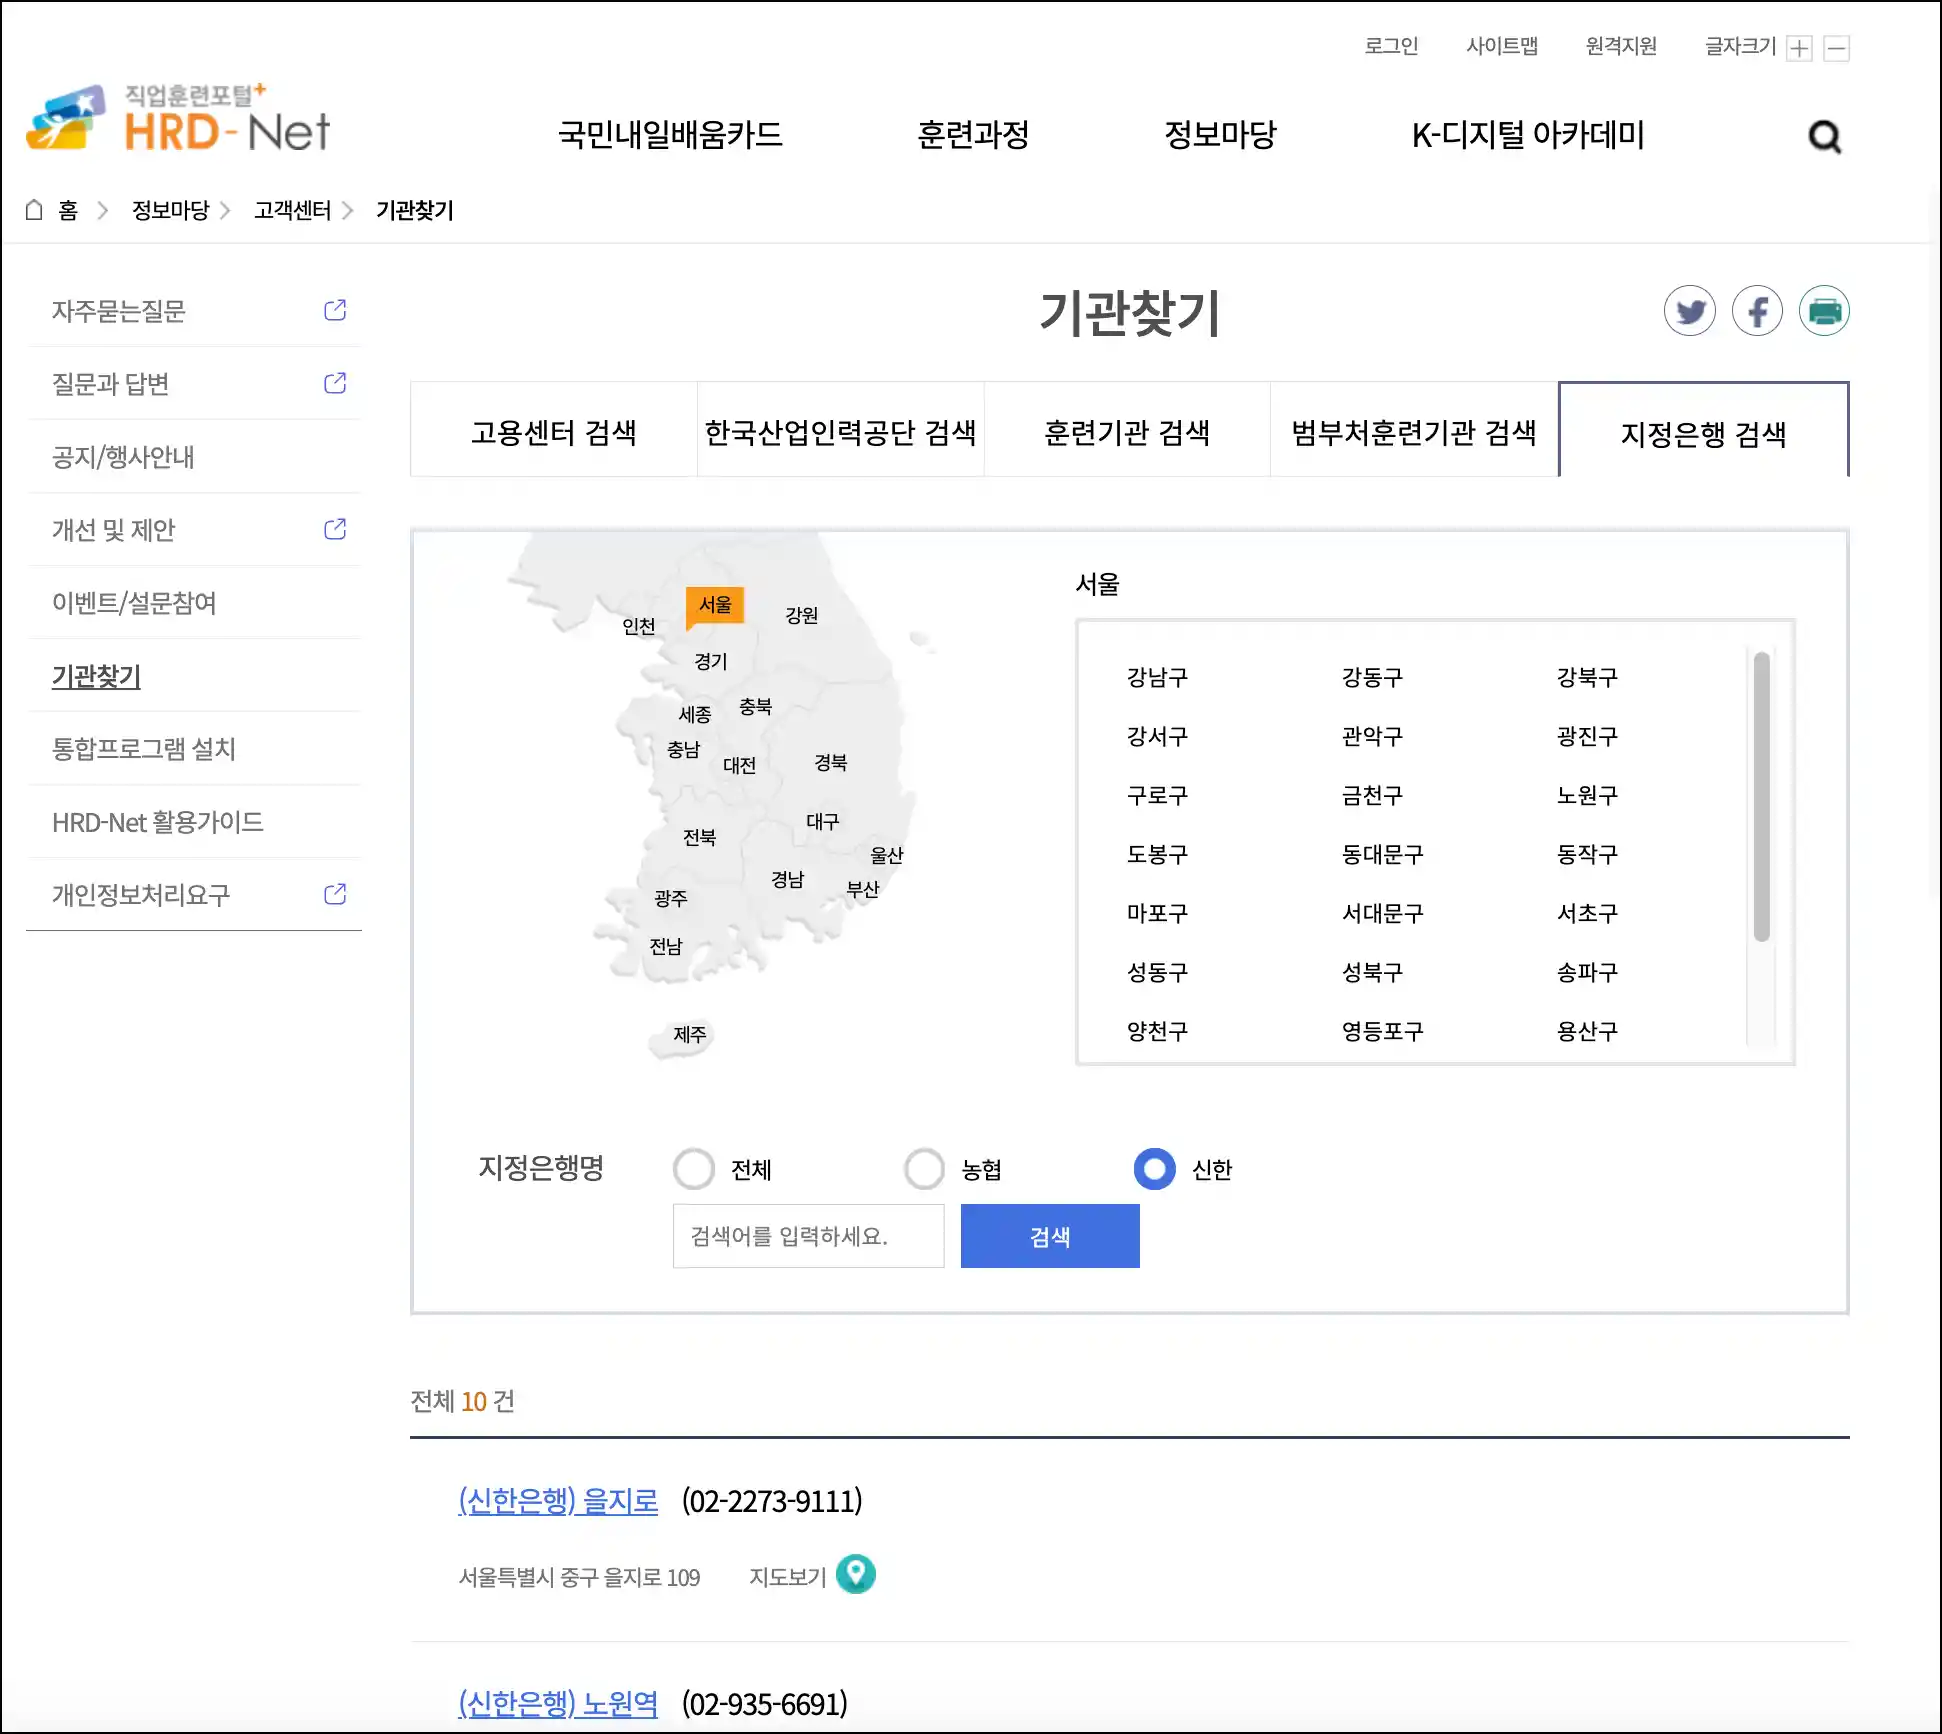Choose 송파구 district
Image resolution: width=1942 pixels, height=1734 pixels.
coord(1587,972)
